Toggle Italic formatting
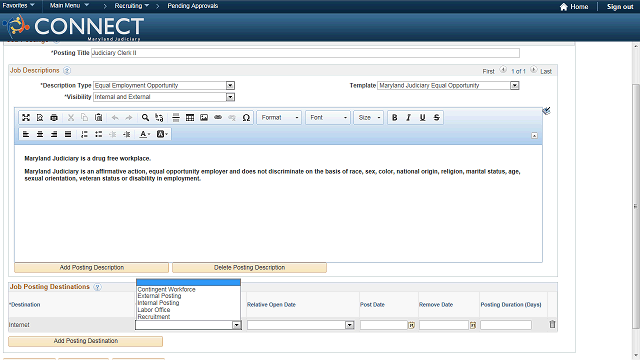 (x=408, y=118)
